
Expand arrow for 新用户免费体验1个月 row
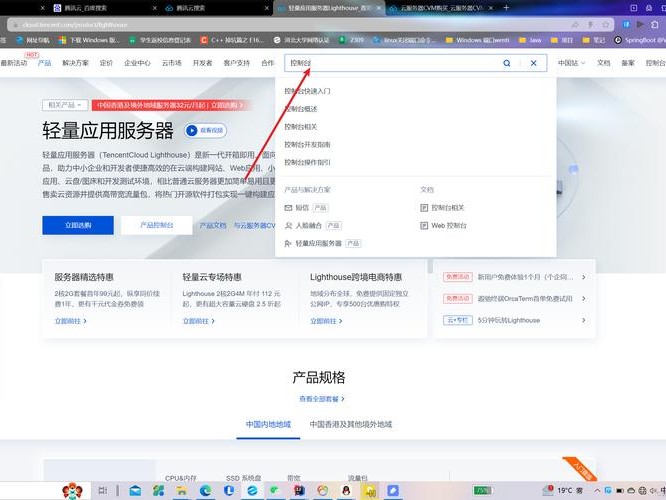[x=584, y=277]
